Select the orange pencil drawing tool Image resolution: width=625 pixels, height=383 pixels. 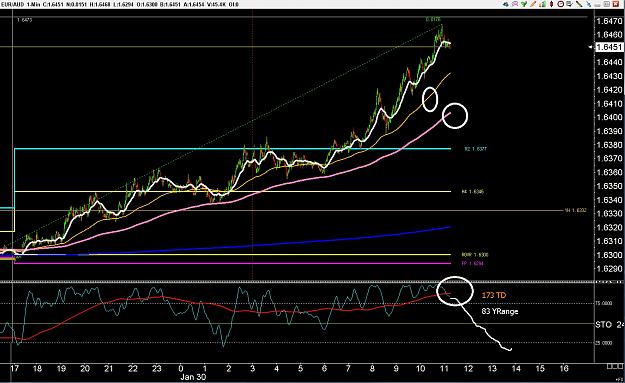coord(533,4)
